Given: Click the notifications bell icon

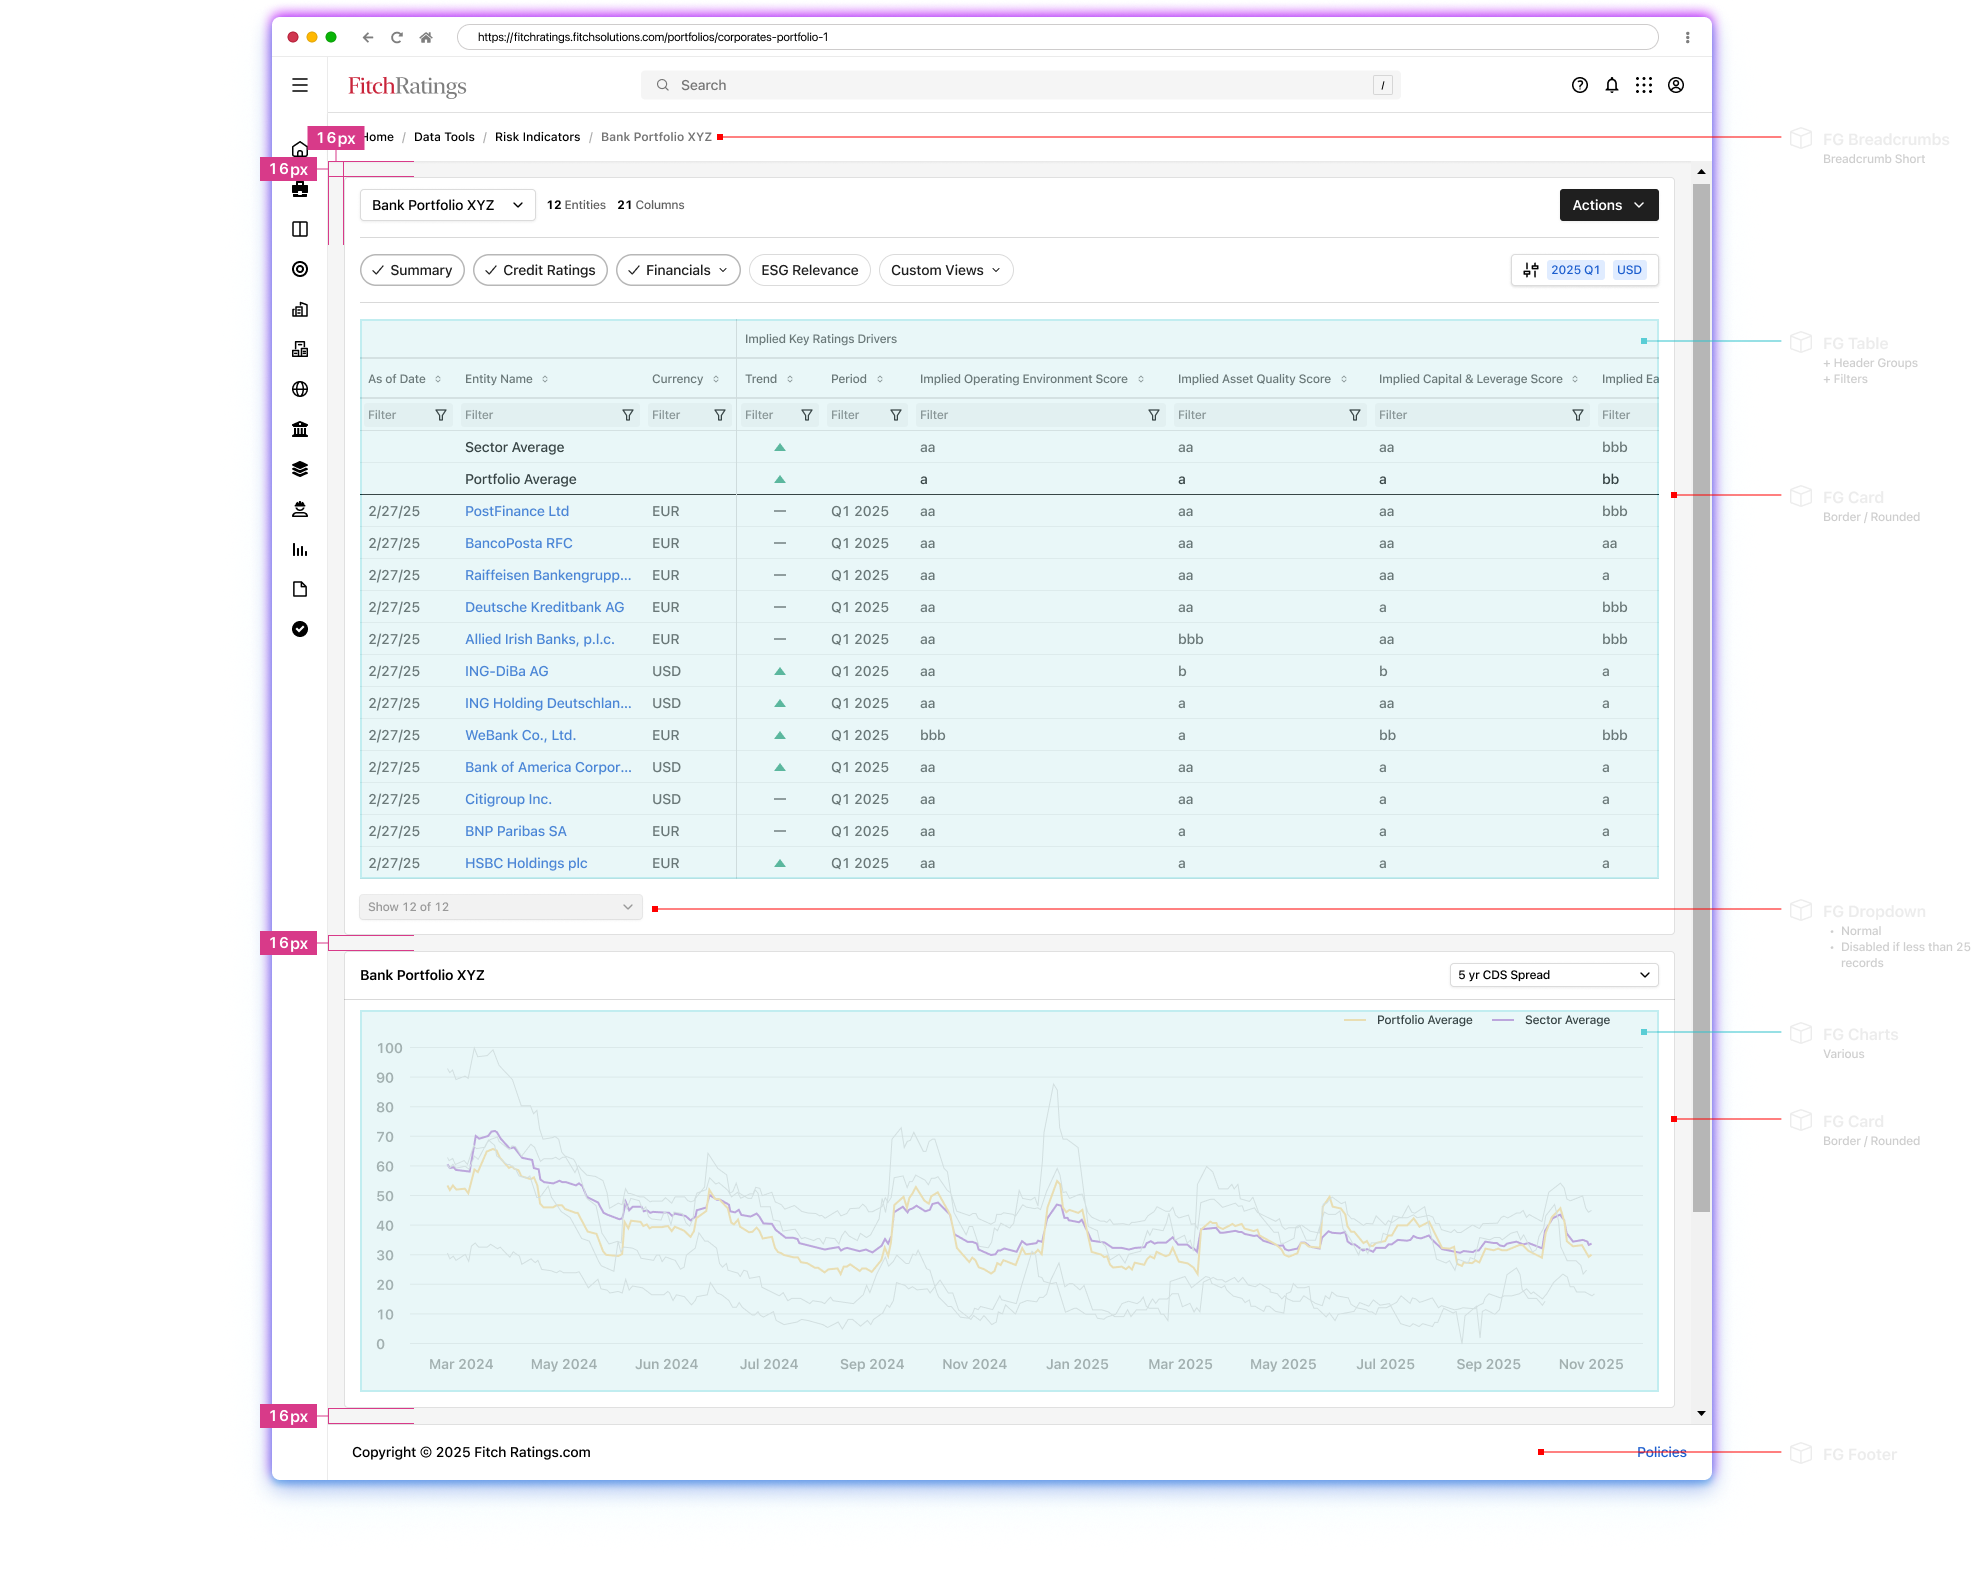Looking at the screenshot, I should (x=1612, y=85).
